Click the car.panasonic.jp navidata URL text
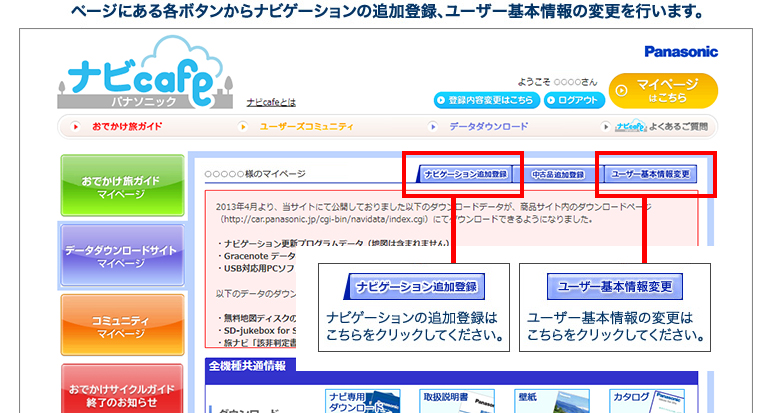770x413 pixels. [325, 220]
